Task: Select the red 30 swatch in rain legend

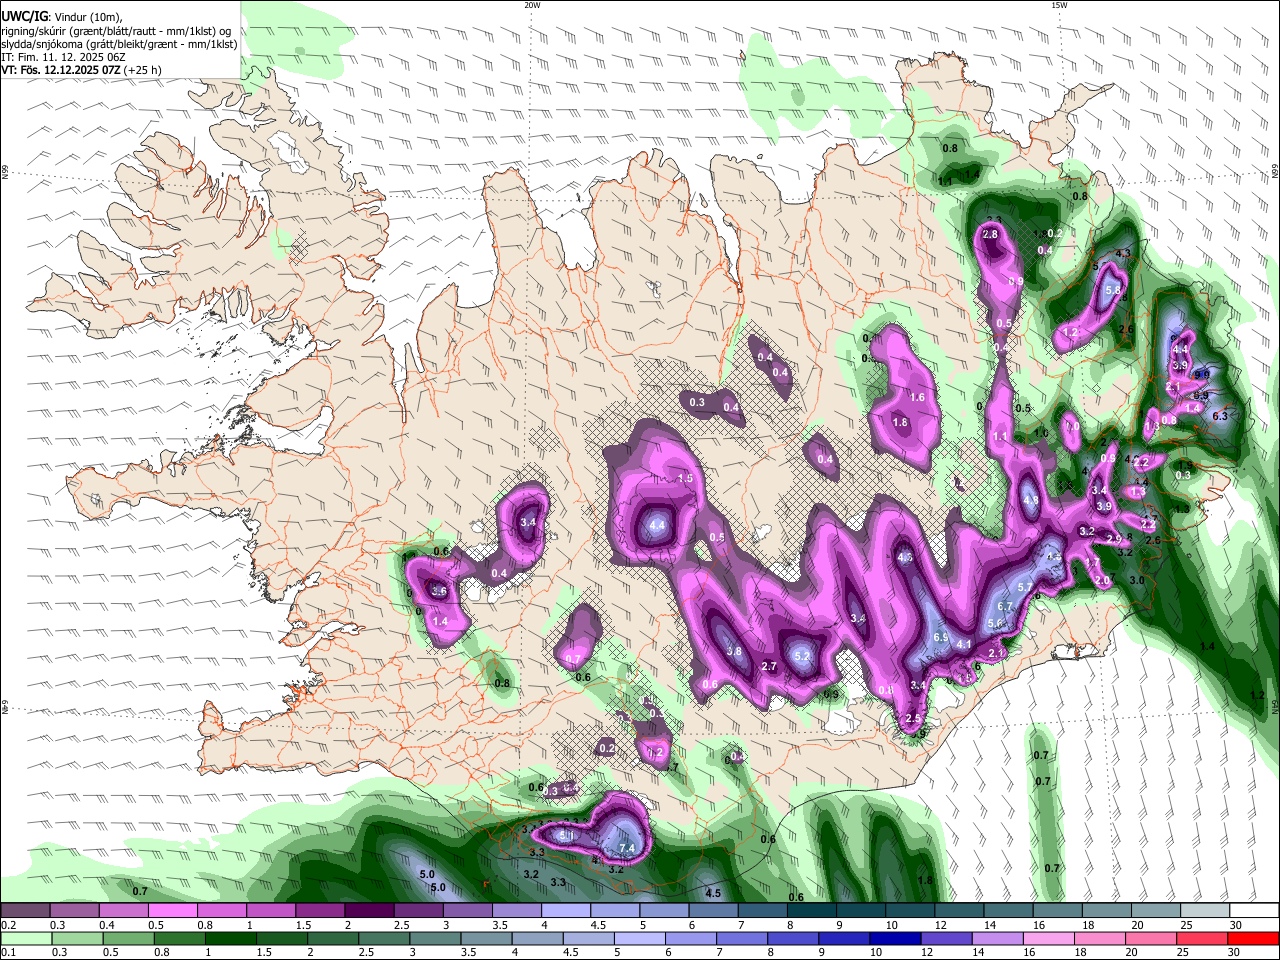Action: (x=1252, y=938)
